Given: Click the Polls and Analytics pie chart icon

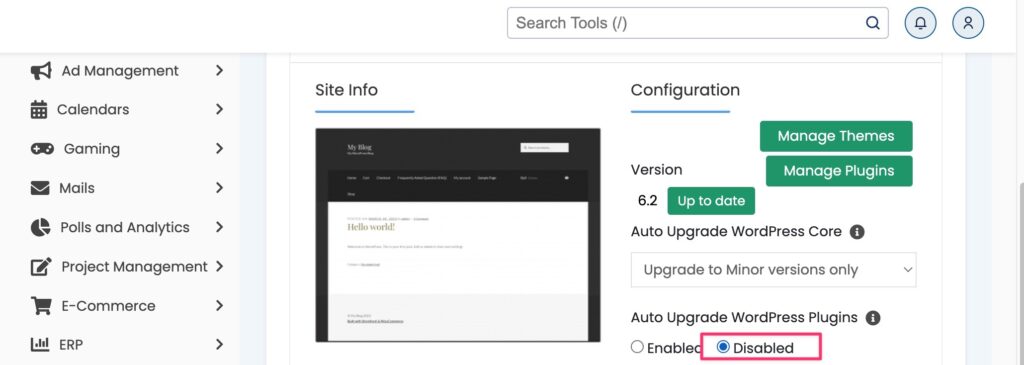Looking at the screenshot, I should pos(40,227).
